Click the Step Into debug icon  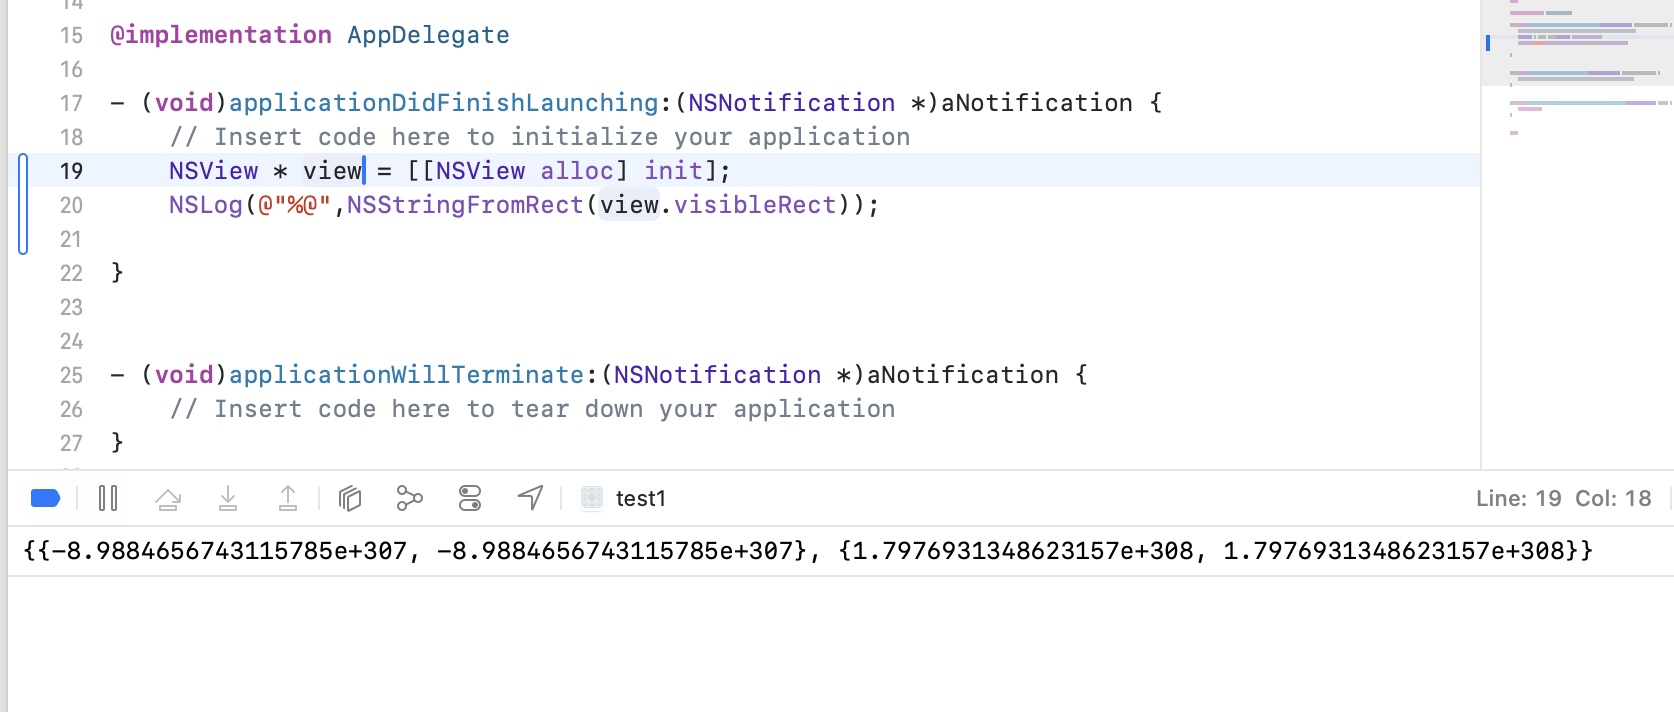(x=228, y=498)
